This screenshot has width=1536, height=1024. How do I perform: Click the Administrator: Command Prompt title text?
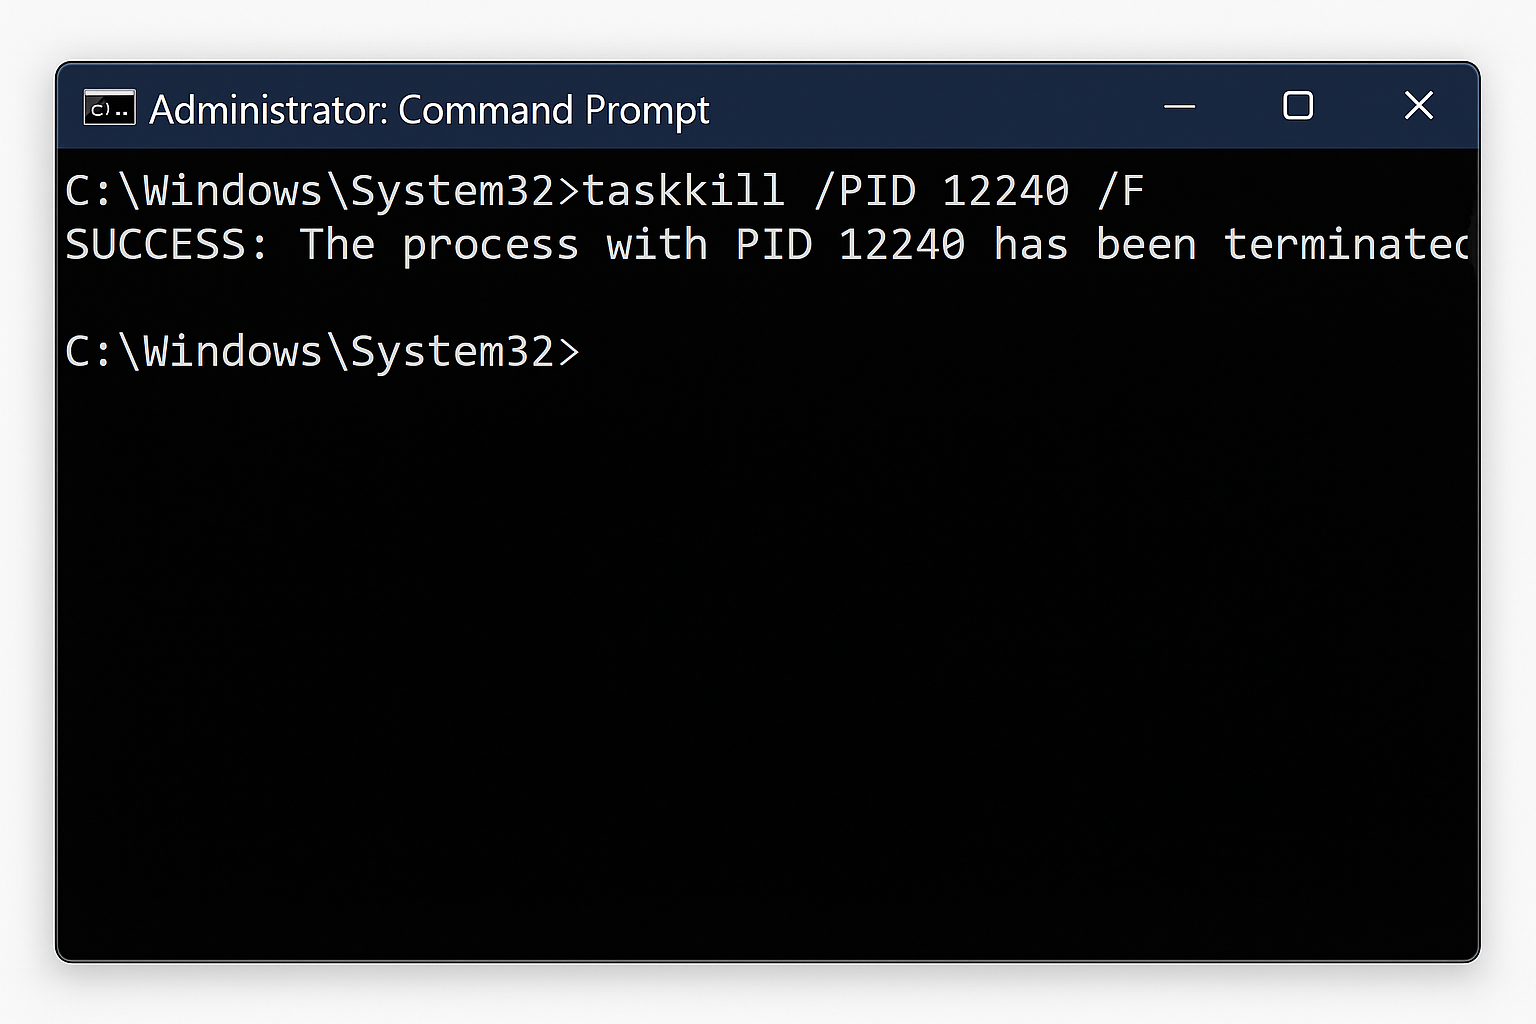(428, 110)
